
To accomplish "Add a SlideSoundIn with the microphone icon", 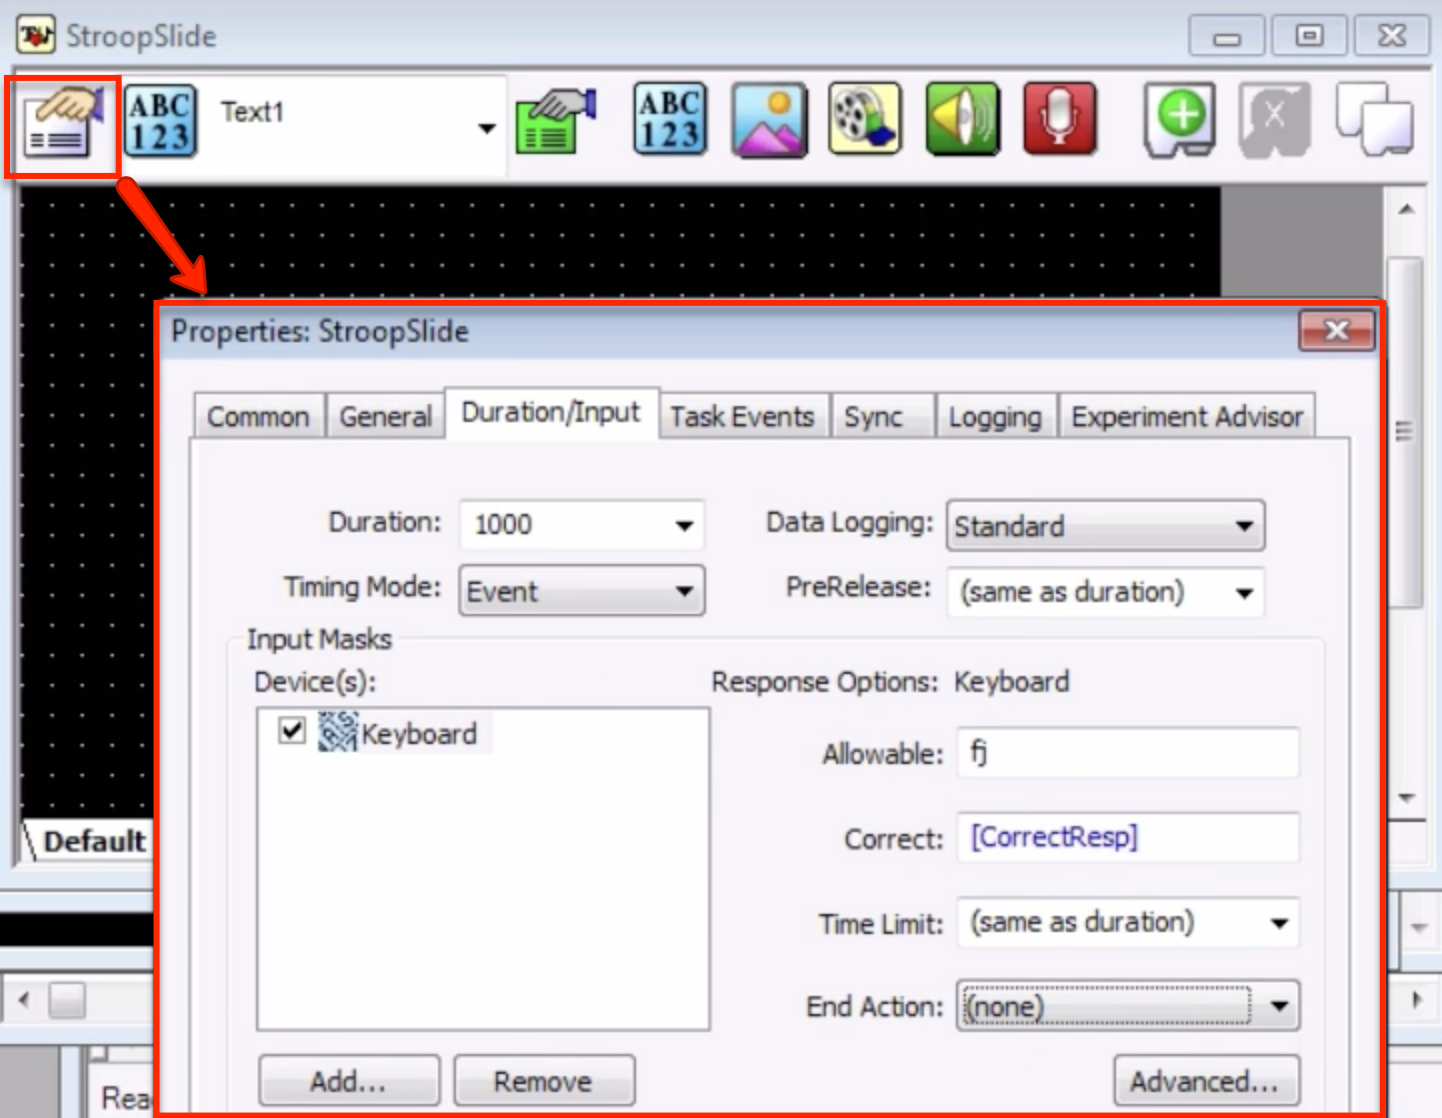I will pos(1060,120).
